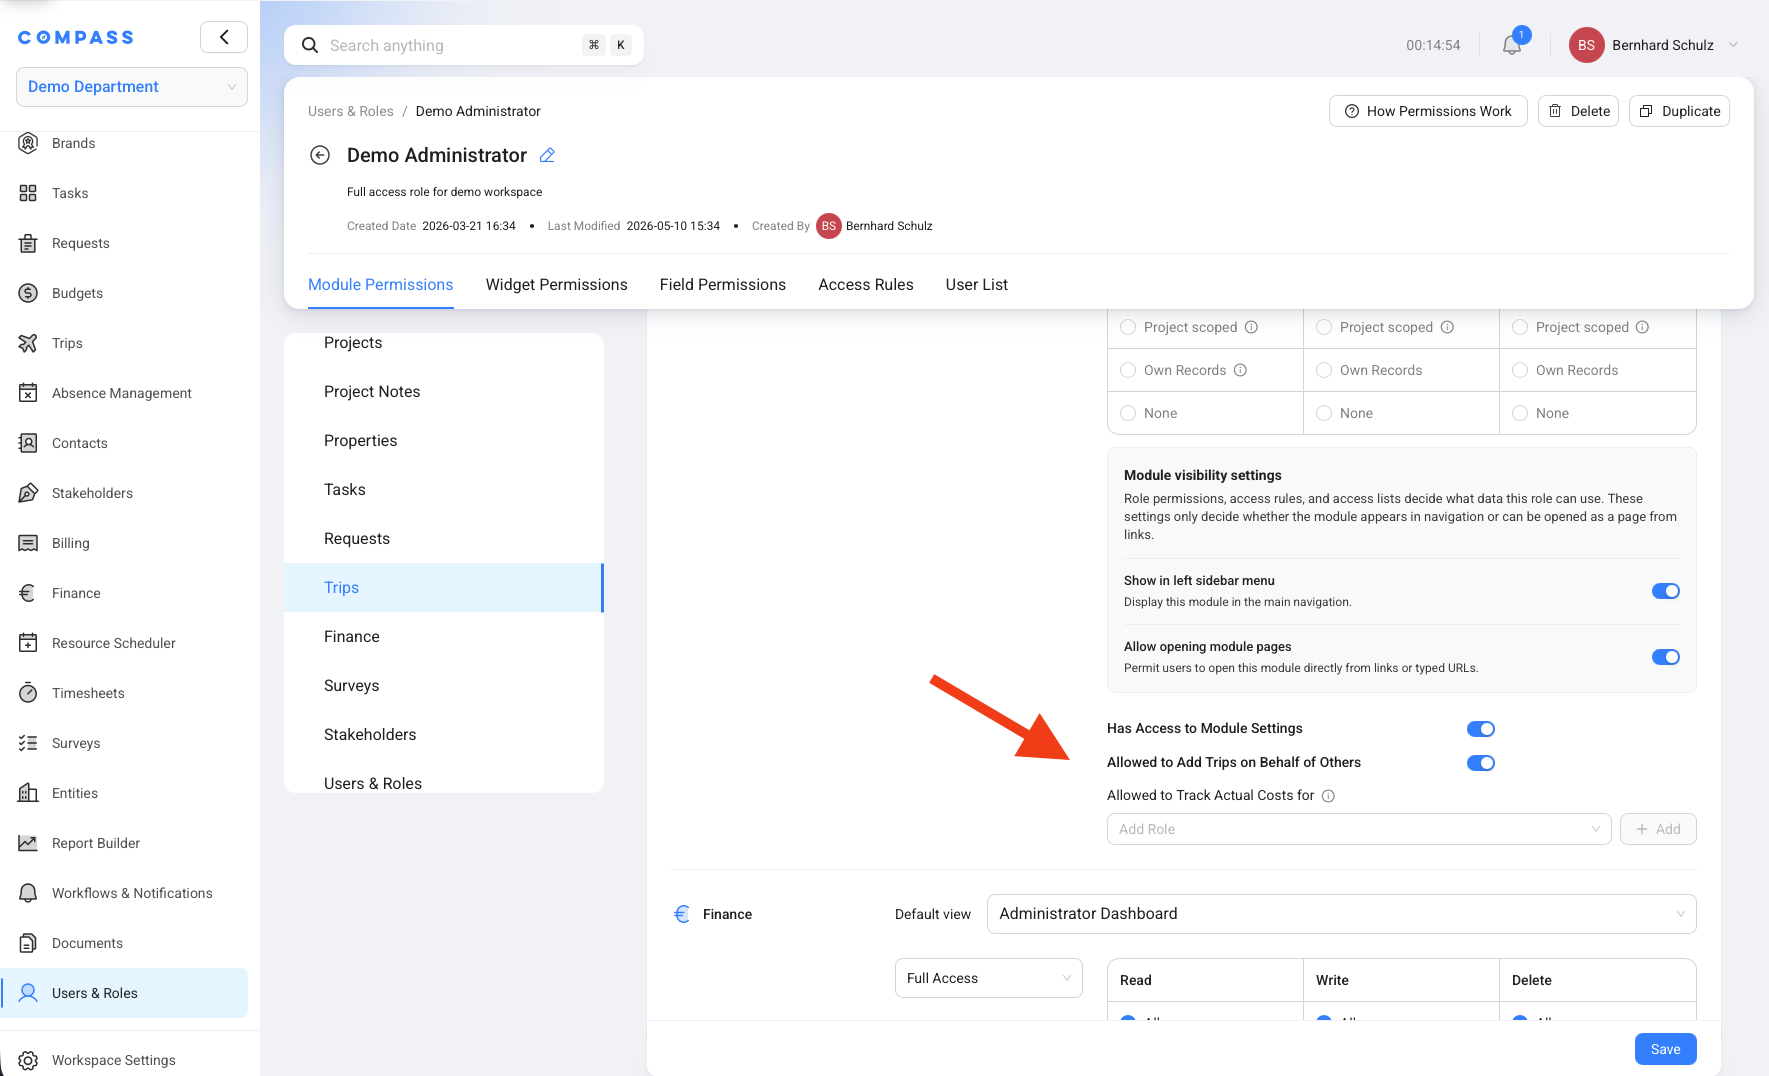1769x1076 pixels.
Task: Select Trips in module list
Action: 444,588
